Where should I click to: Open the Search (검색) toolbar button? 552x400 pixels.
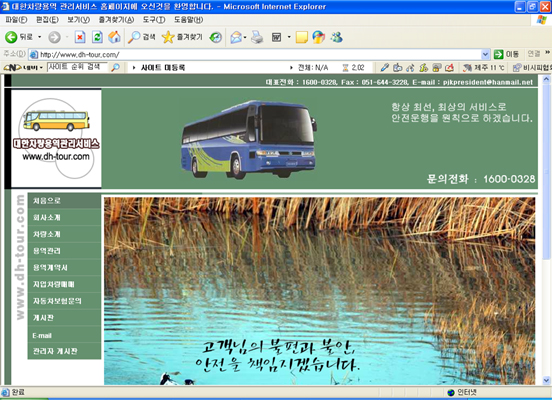(142, 37)
